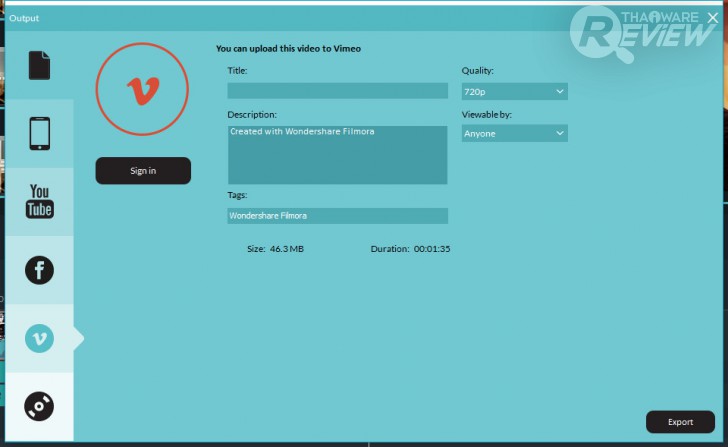Edit the Description text box

(338, 155)
